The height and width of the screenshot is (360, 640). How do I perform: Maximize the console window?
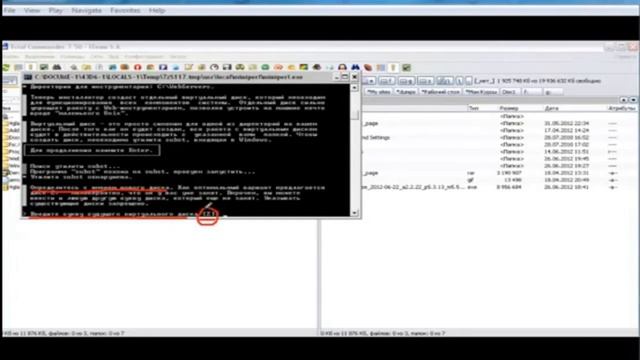(345, 77)
